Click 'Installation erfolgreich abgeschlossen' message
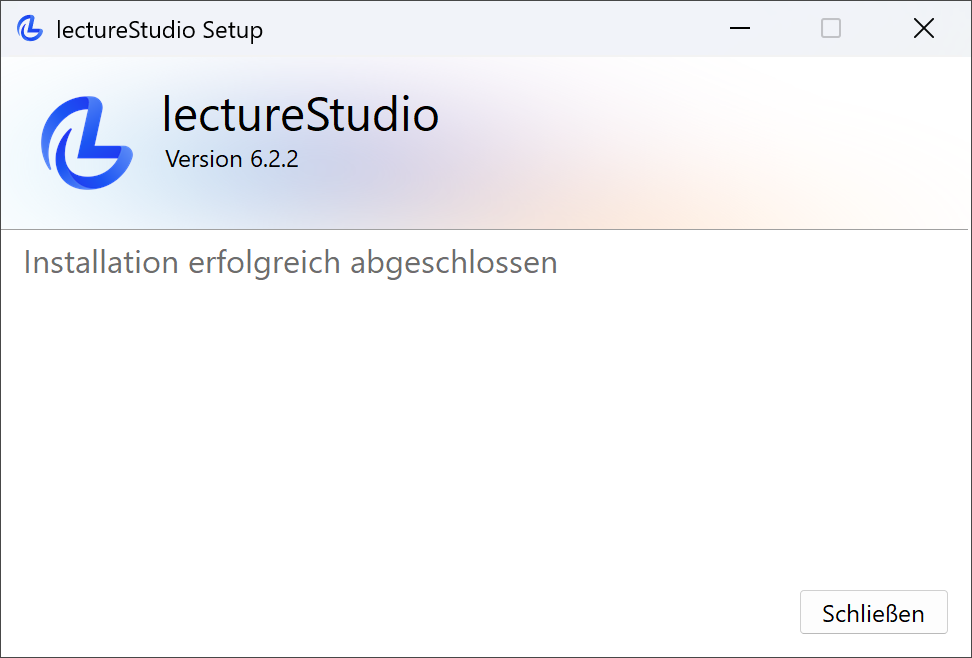Screen dimensions: 972x658 tap(289, 262)
